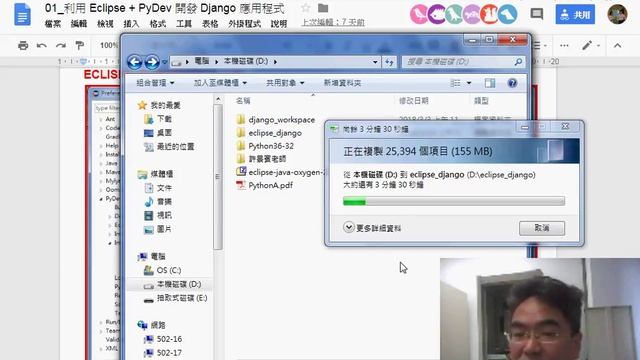Open the last-edit history link
The image size is (640, 360).
point(333,22)
